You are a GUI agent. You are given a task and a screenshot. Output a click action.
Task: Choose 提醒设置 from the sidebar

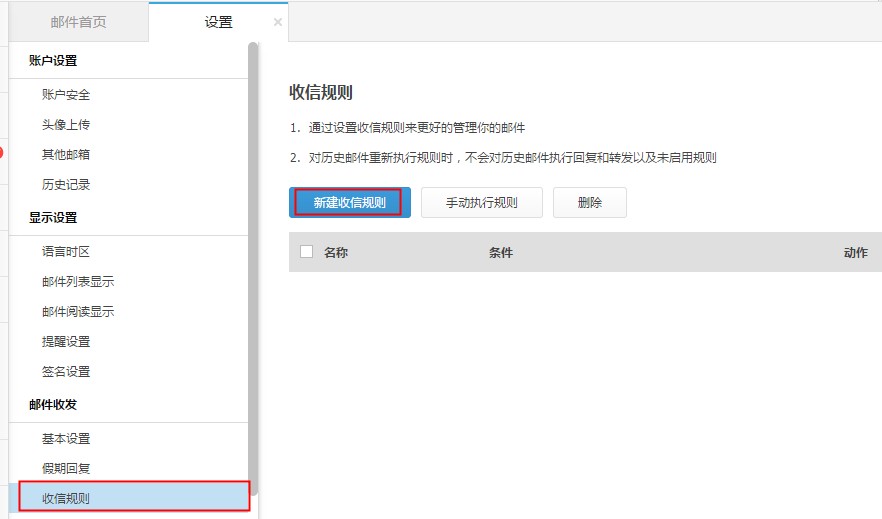pos(66,342)
